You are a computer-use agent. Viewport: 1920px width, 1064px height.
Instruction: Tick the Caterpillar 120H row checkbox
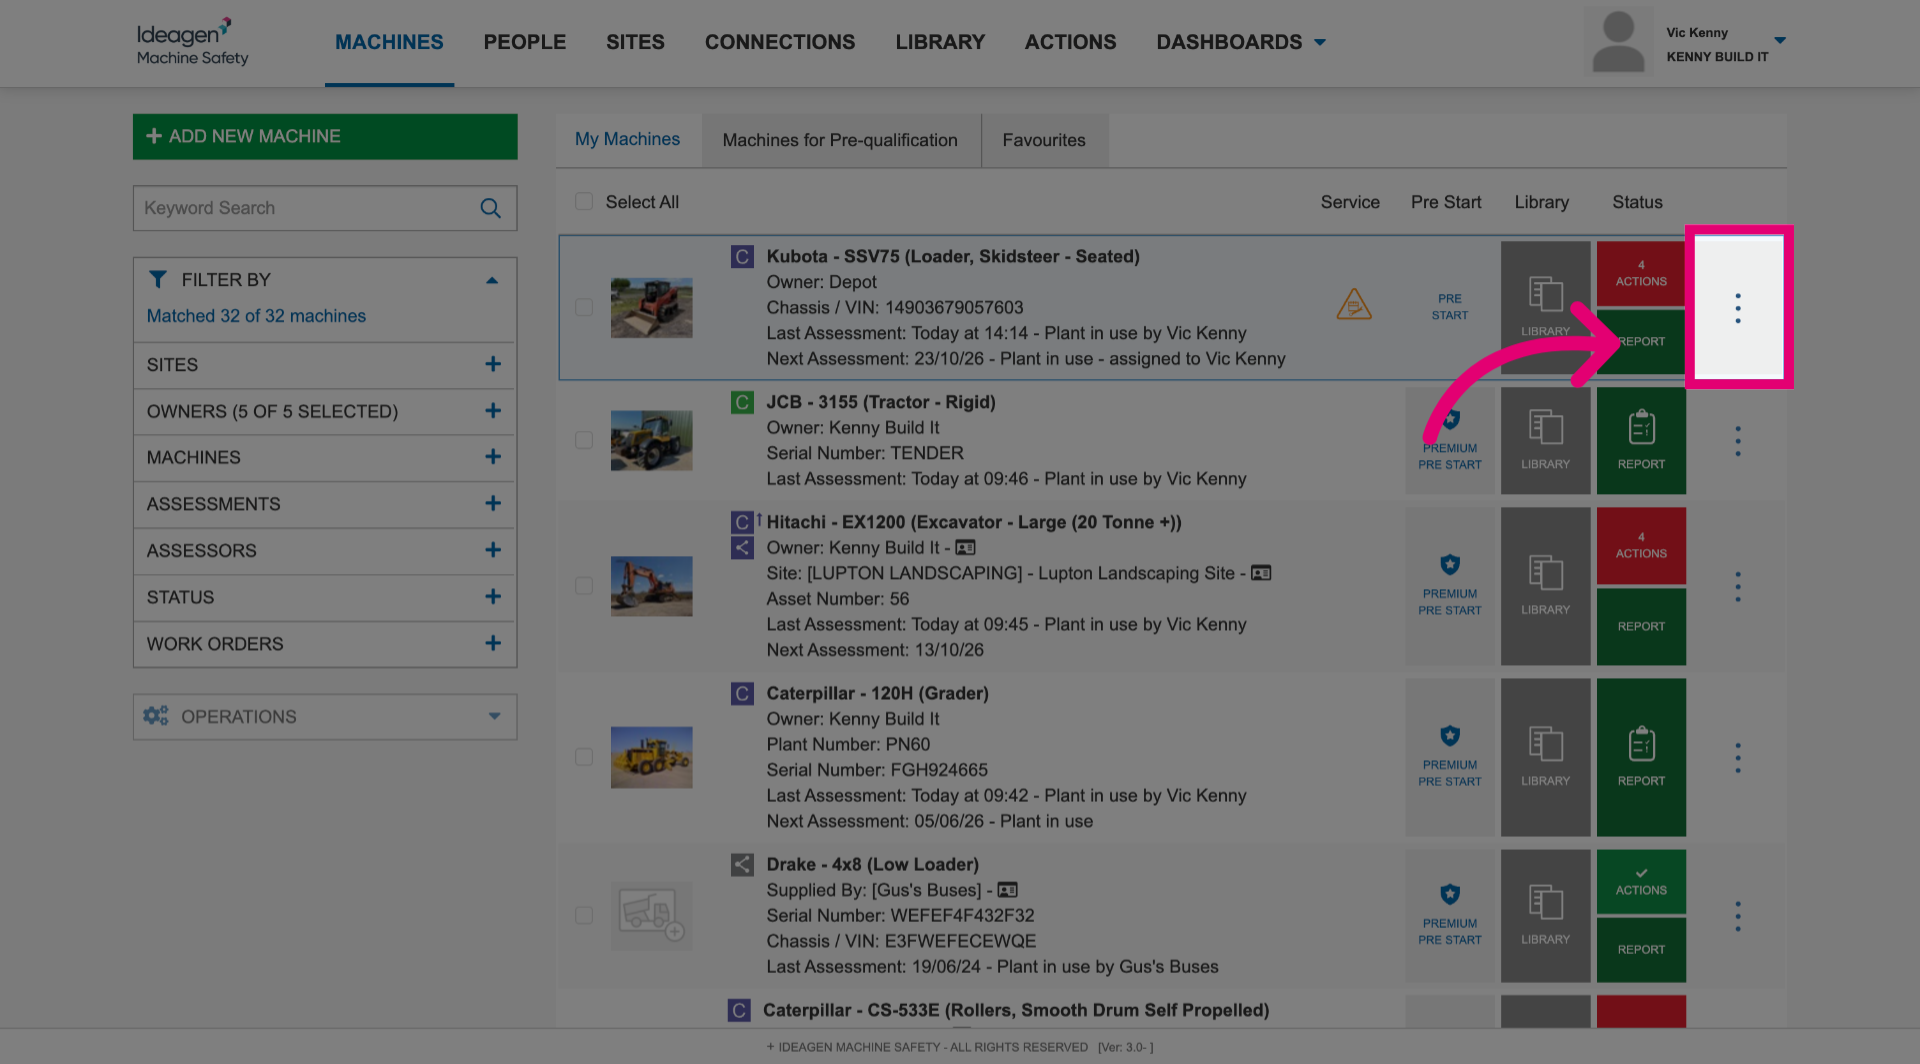point(584,757)
